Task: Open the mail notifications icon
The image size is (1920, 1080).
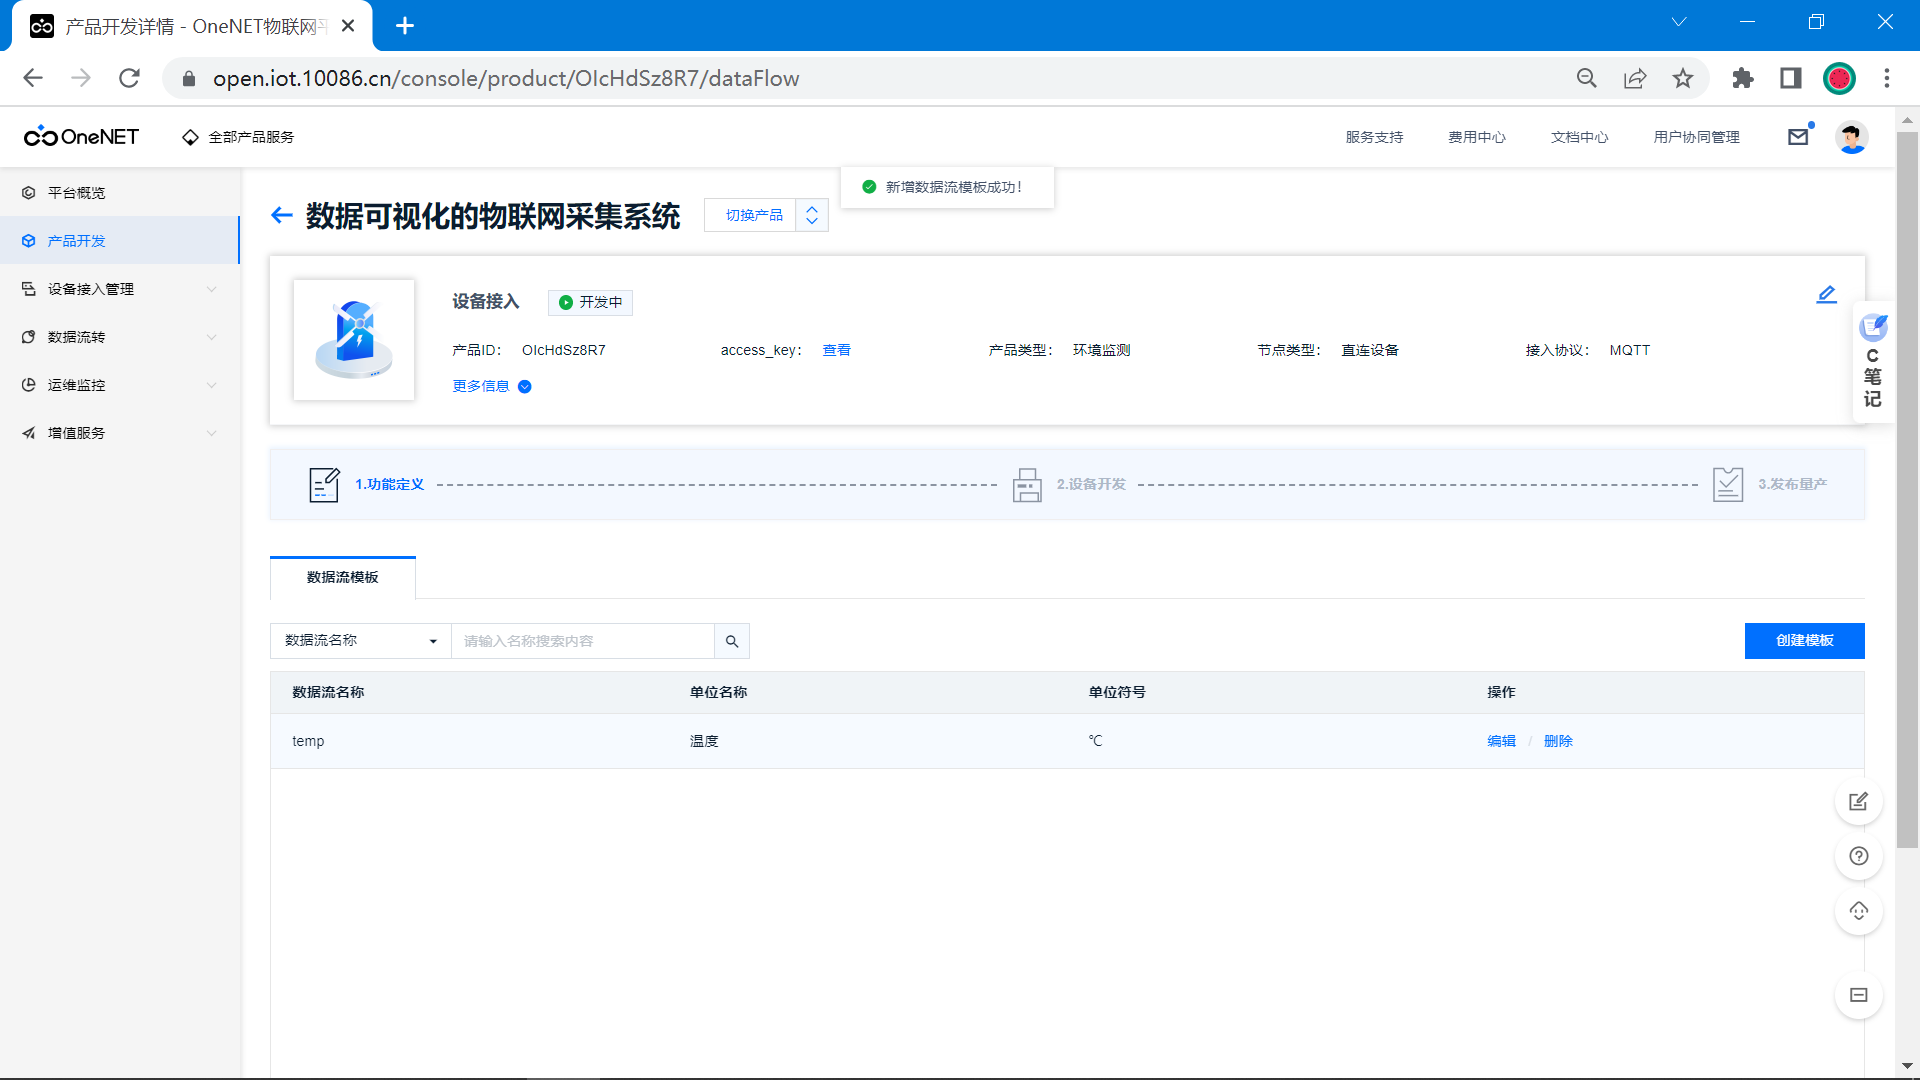Action: click(1798, 137)
